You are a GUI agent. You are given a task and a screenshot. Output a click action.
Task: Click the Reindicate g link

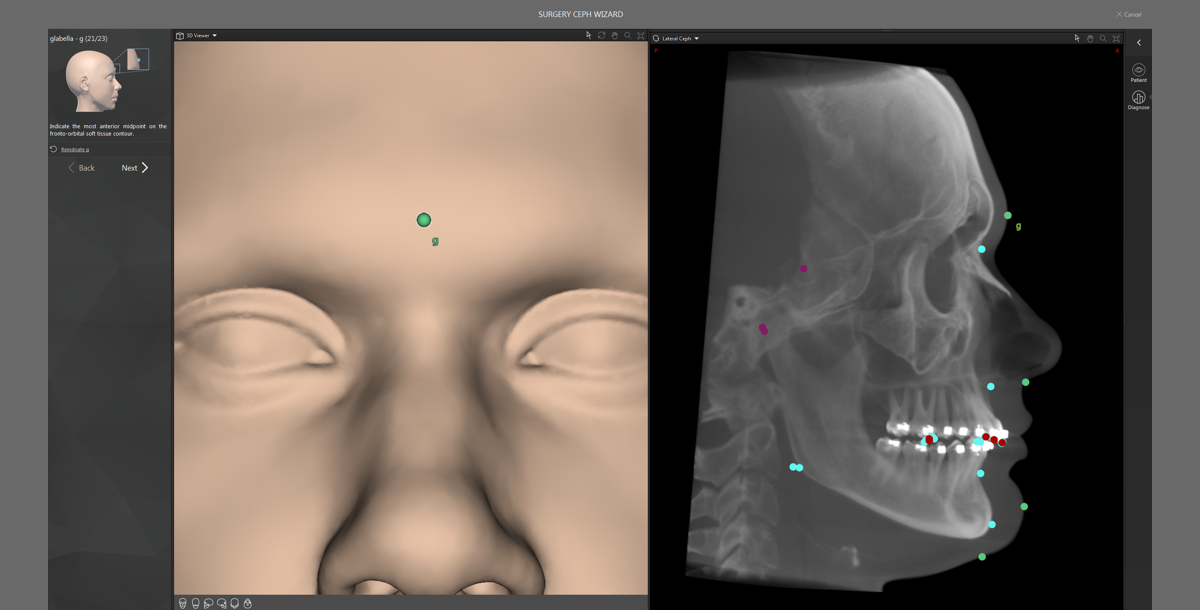pos(74,149)
